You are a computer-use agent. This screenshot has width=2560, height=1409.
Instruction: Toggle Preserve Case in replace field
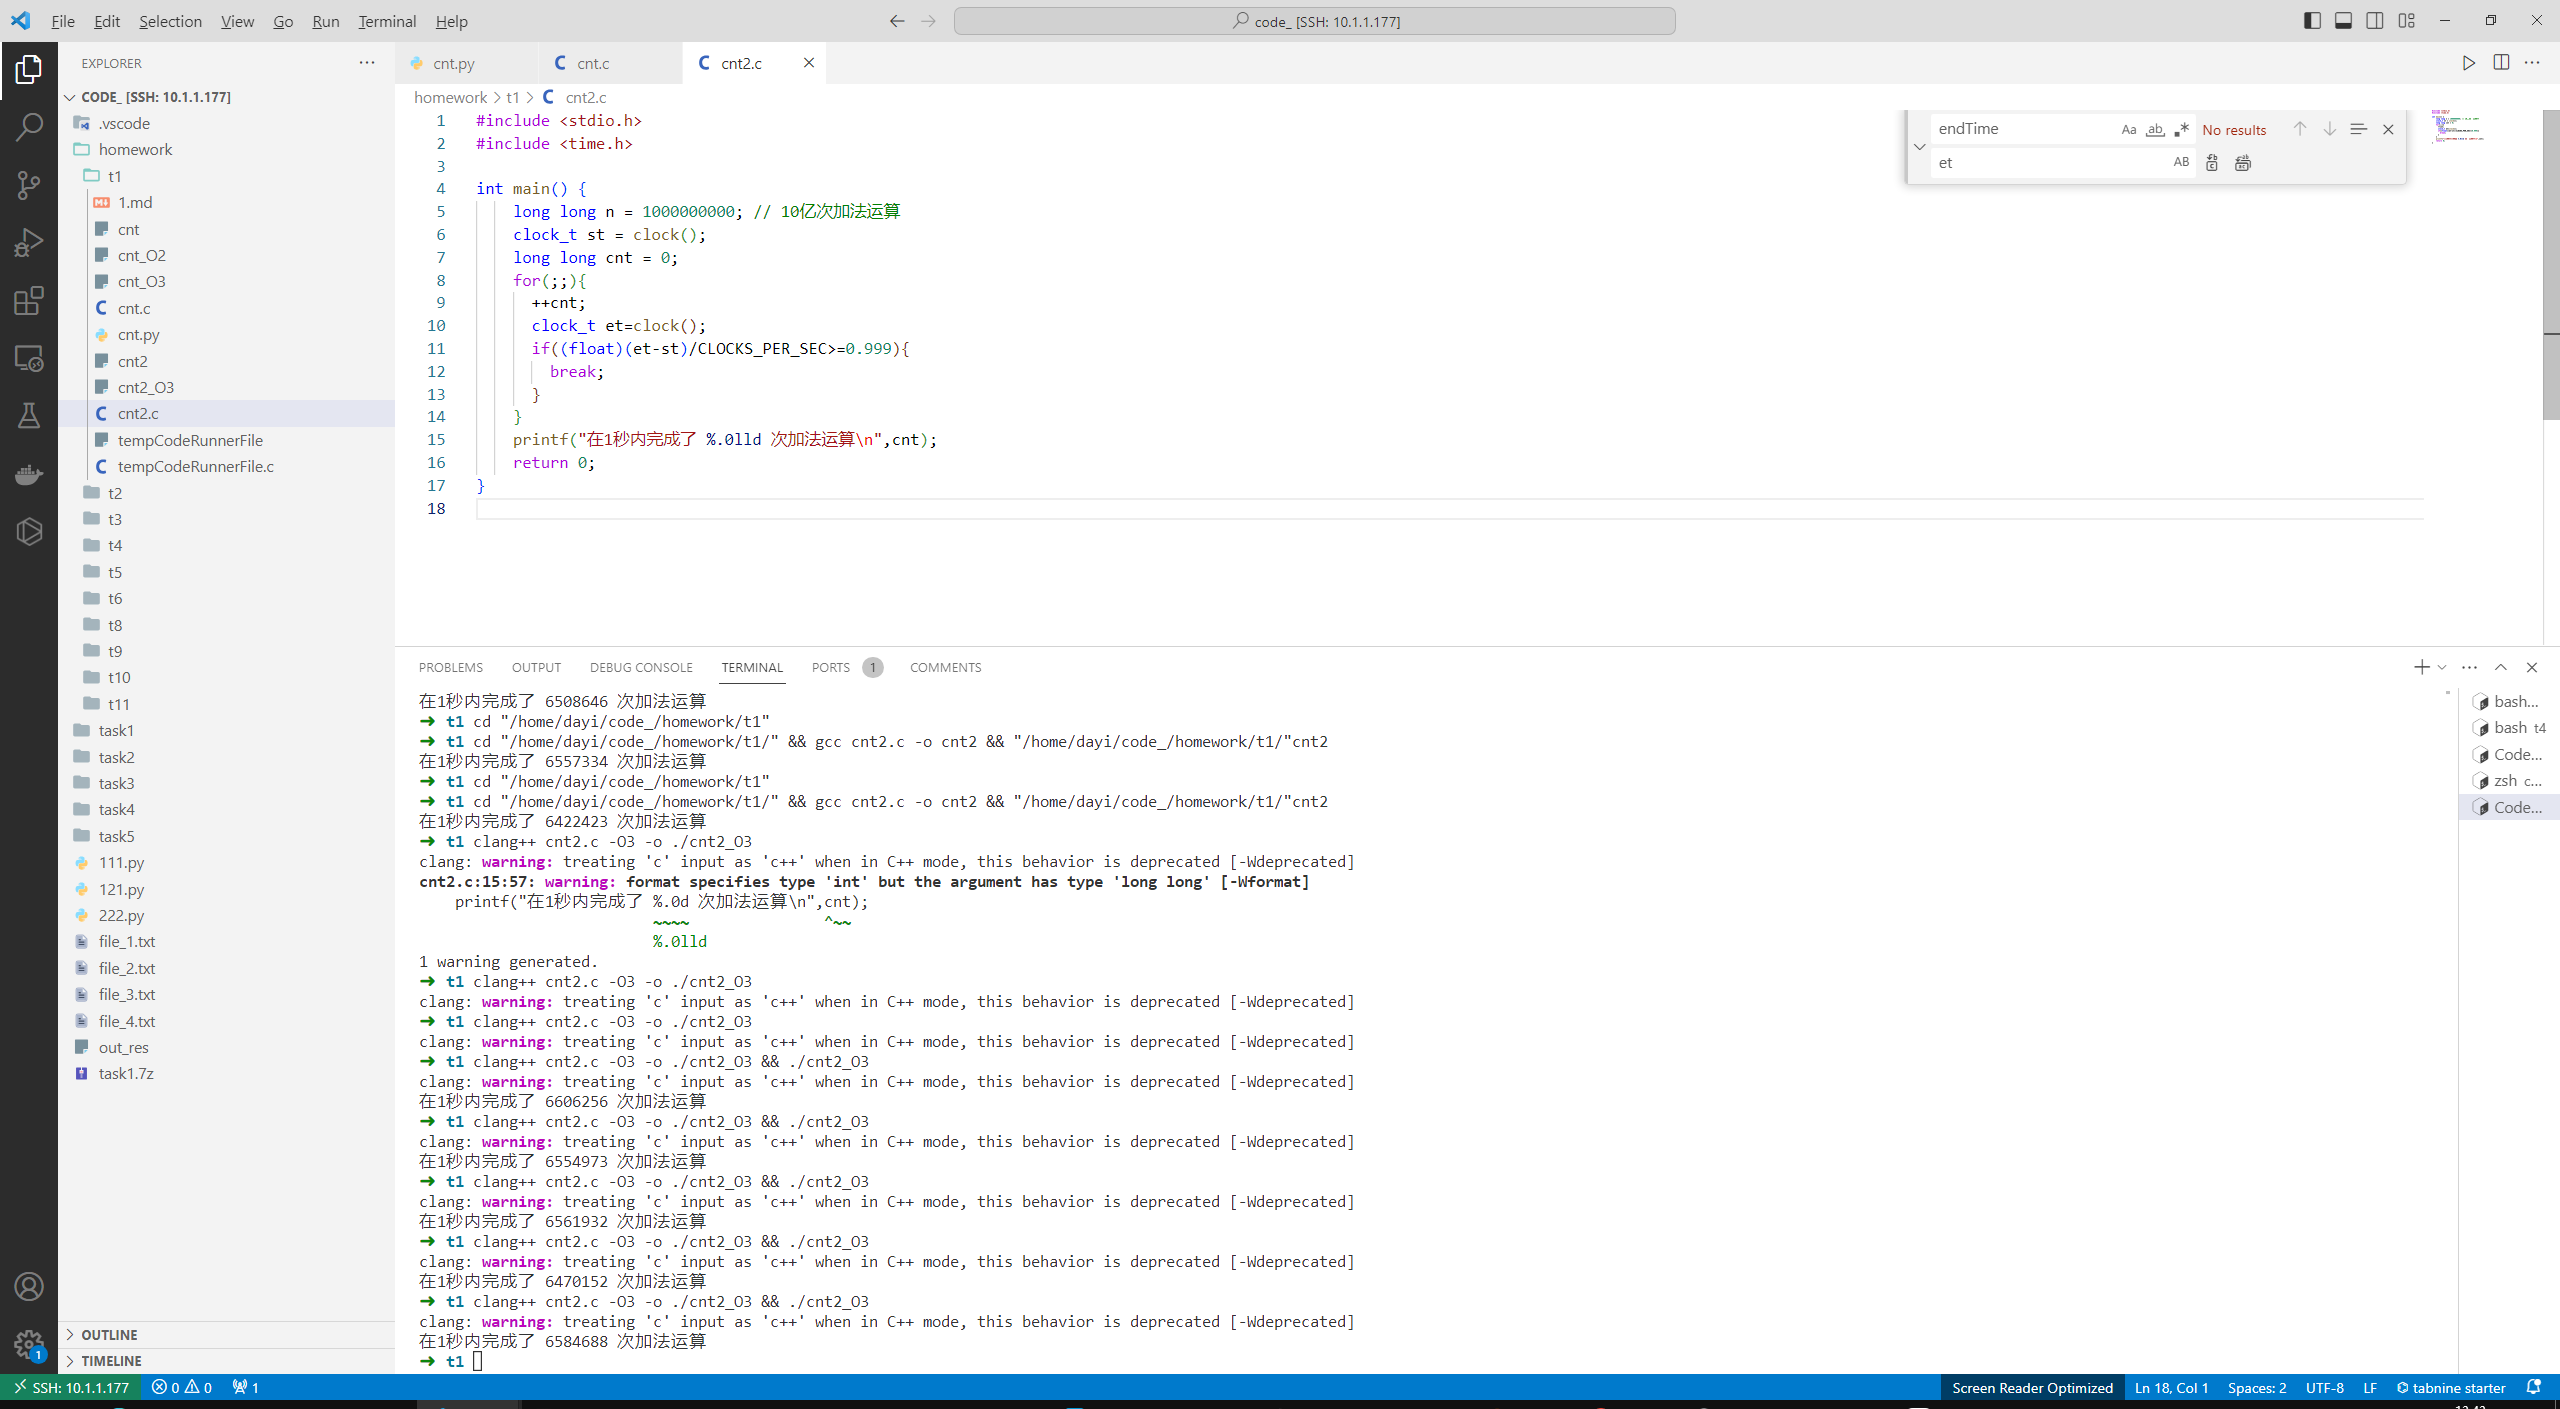[2180, 163]
